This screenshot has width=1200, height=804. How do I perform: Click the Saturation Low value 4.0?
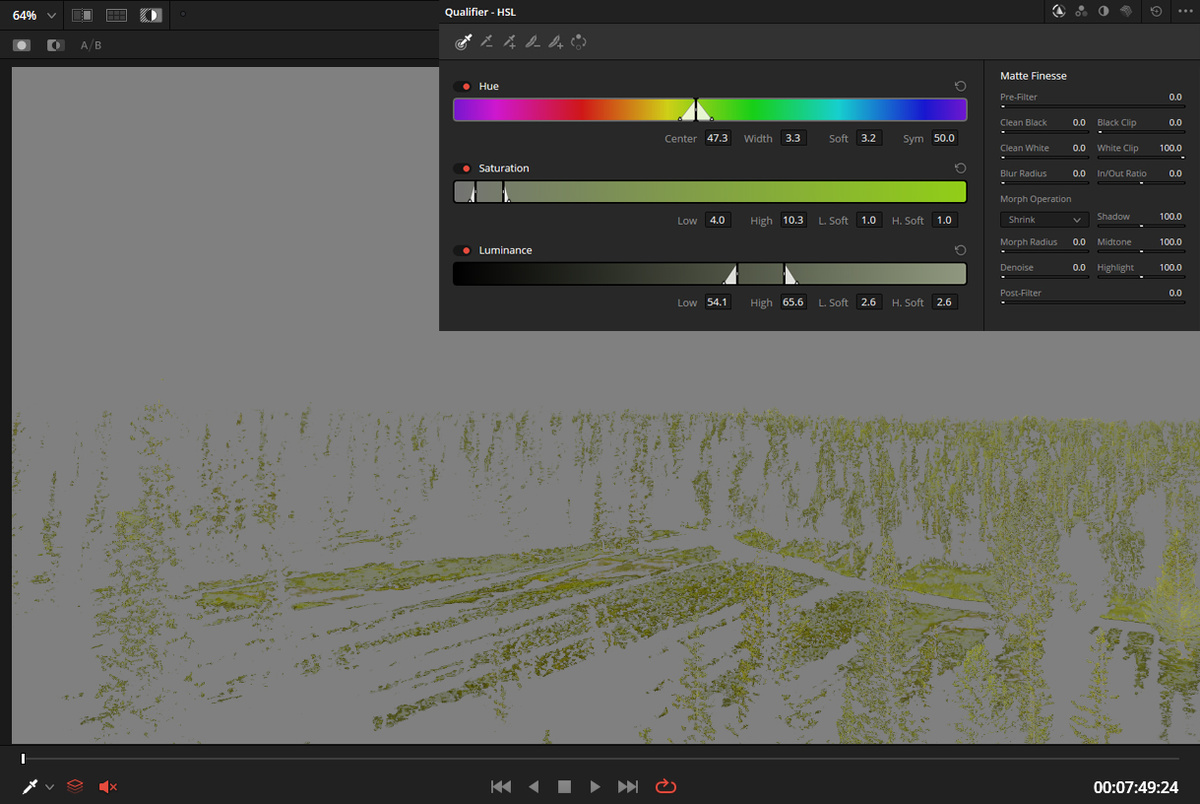(x=717, y=220)
